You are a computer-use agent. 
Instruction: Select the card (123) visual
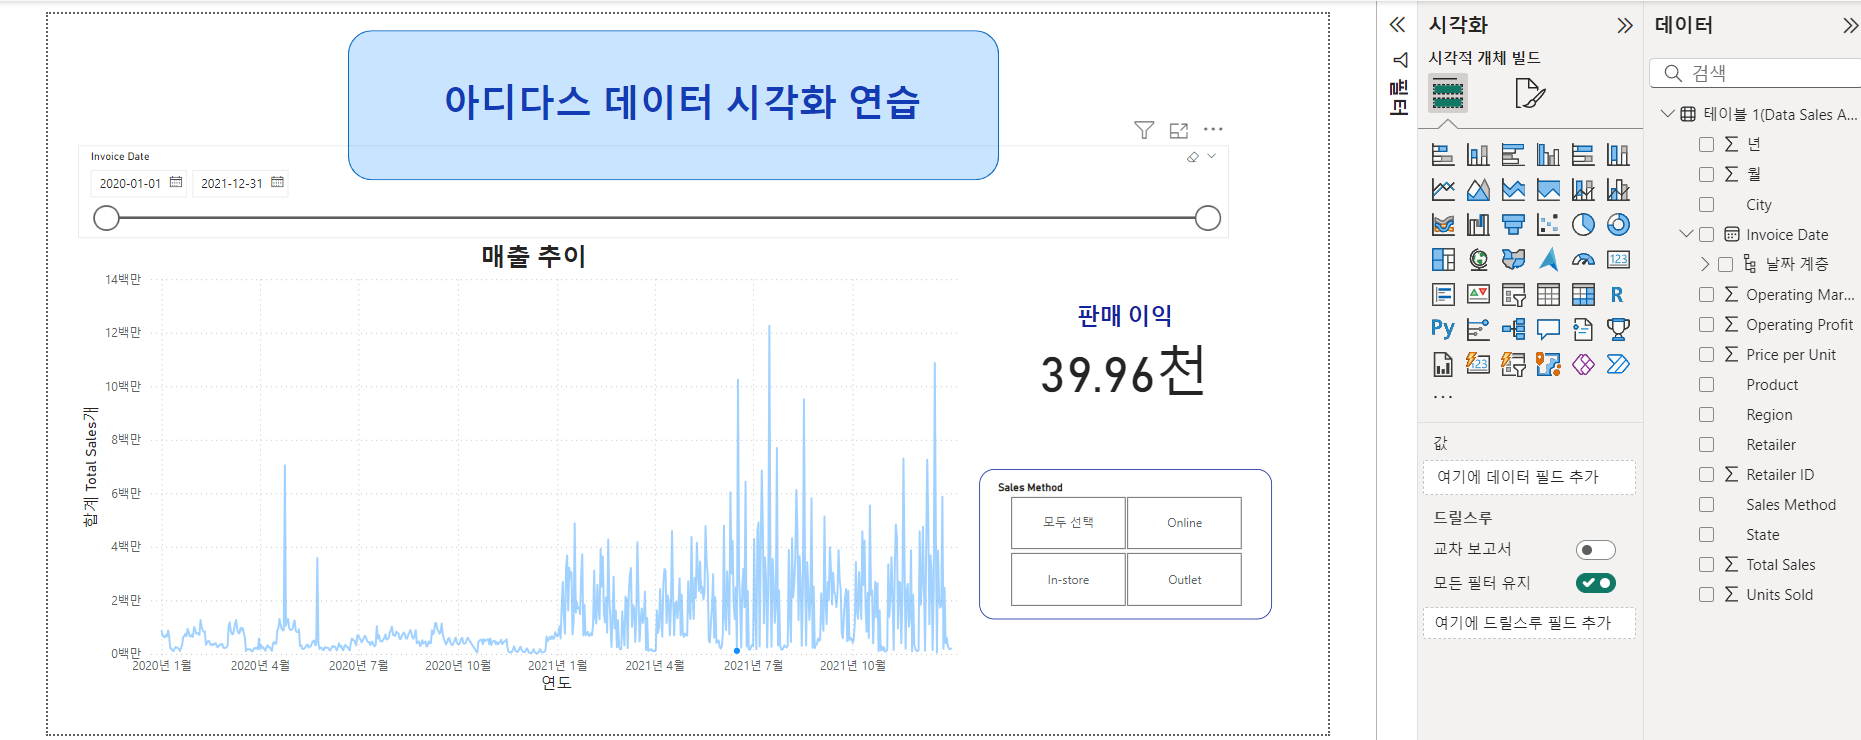1618,260
